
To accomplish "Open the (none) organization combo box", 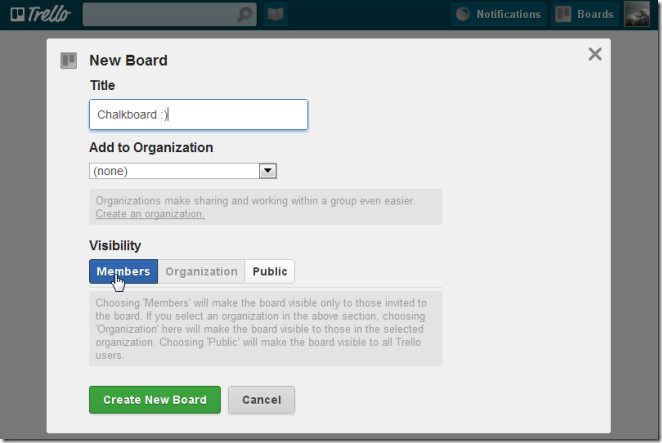I will pyautogui.click(x=183, y=171).
